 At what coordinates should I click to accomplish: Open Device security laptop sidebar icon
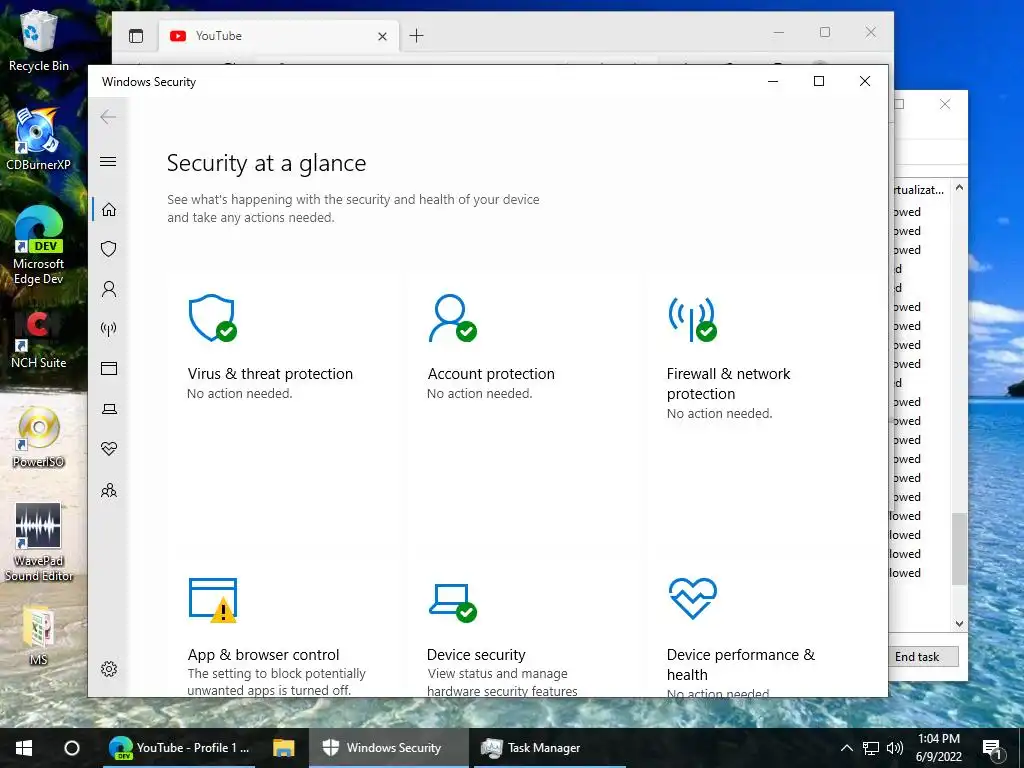109,409
